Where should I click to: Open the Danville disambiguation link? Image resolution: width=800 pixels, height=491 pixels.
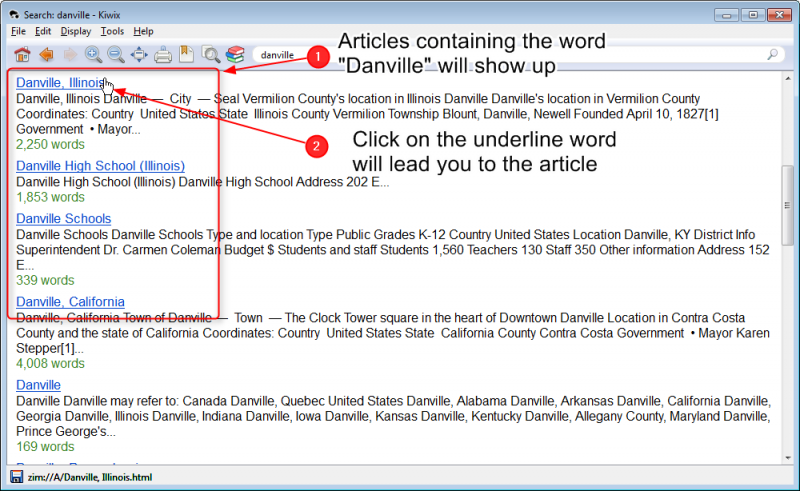coord(38,385)
